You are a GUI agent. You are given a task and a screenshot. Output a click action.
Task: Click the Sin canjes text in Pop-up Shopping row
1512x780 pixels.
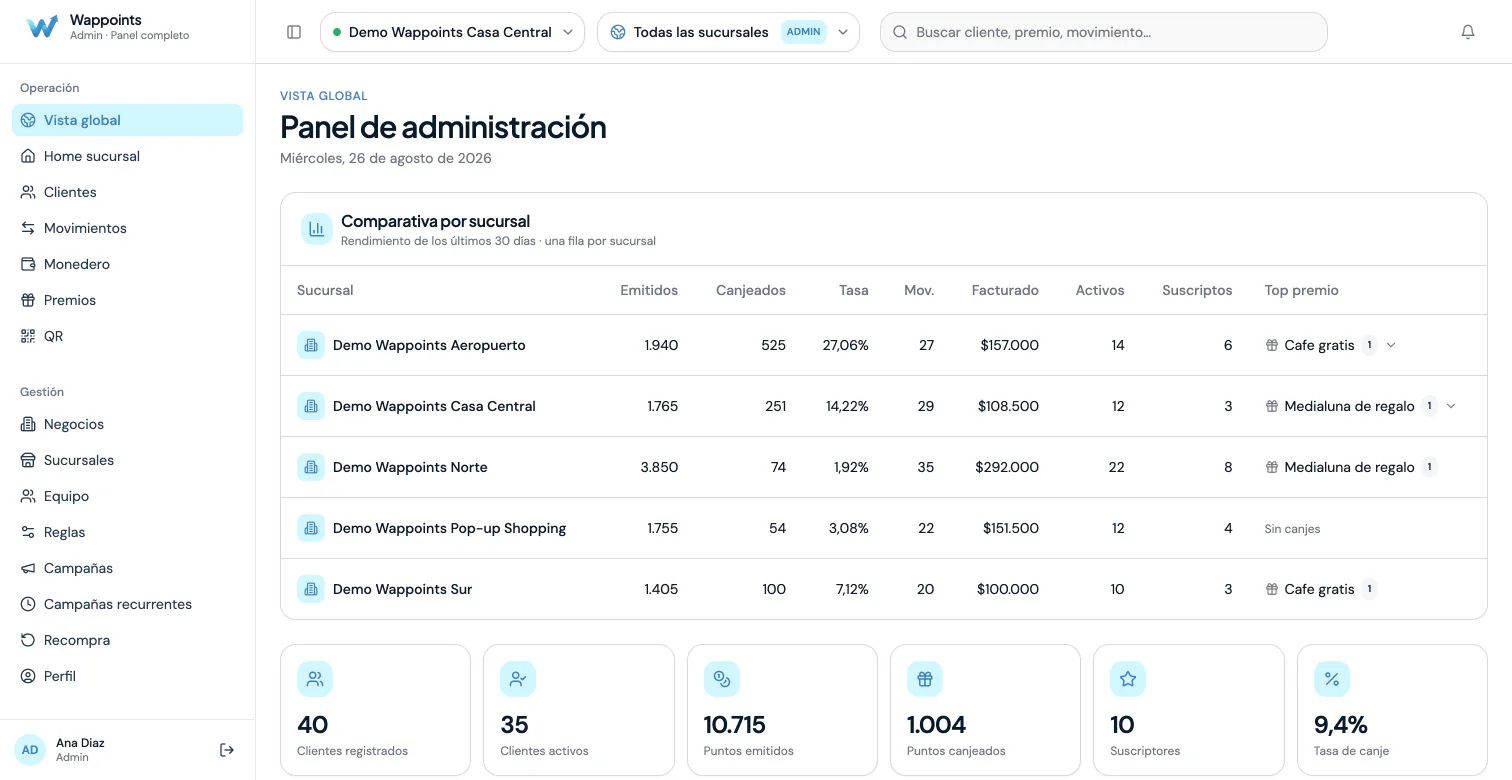click(x=1292, y=529)
